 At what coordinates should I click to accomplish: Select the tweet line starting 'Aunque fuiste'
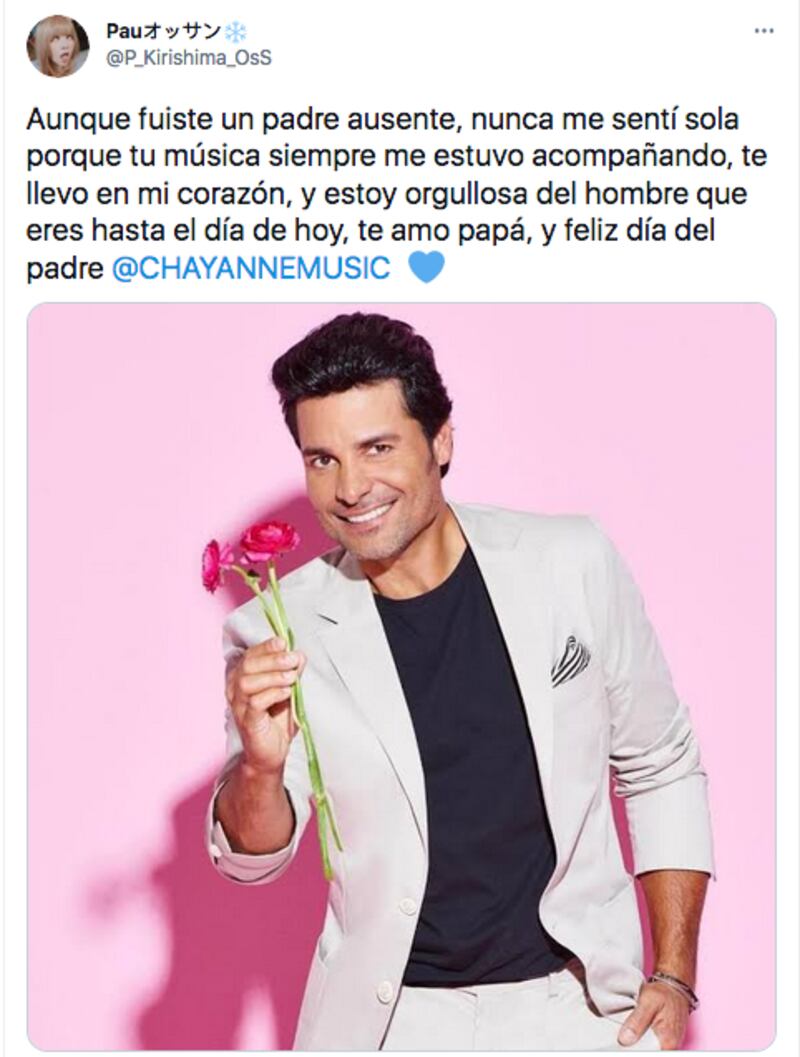[x=383, y=120]
